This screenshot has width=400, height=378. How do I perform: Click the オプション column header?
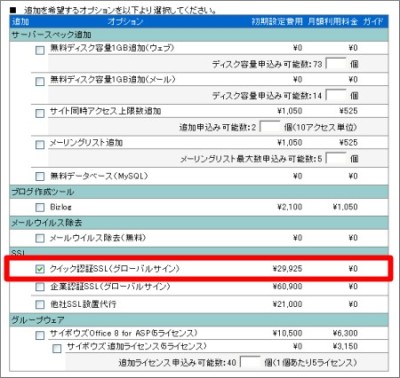tap(125, 22)
